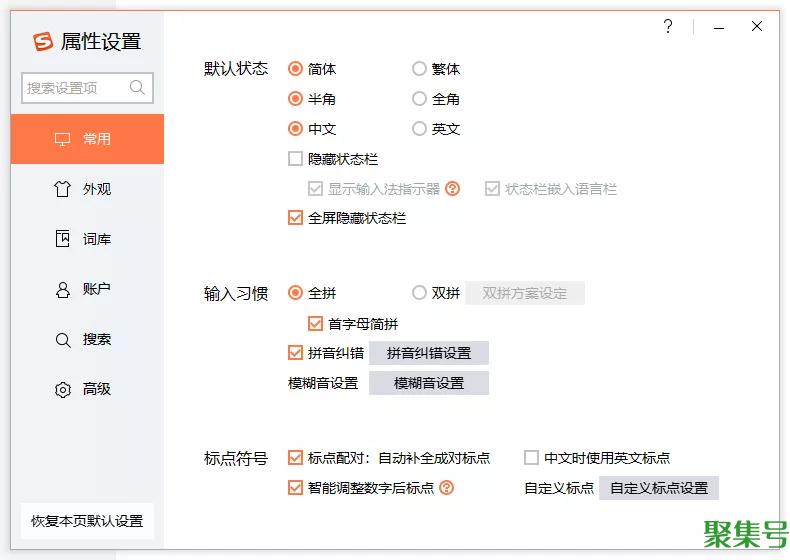Viewport: 790px width, 560px height.
Task: Select the 繁体 radio button
Action: 420,69
